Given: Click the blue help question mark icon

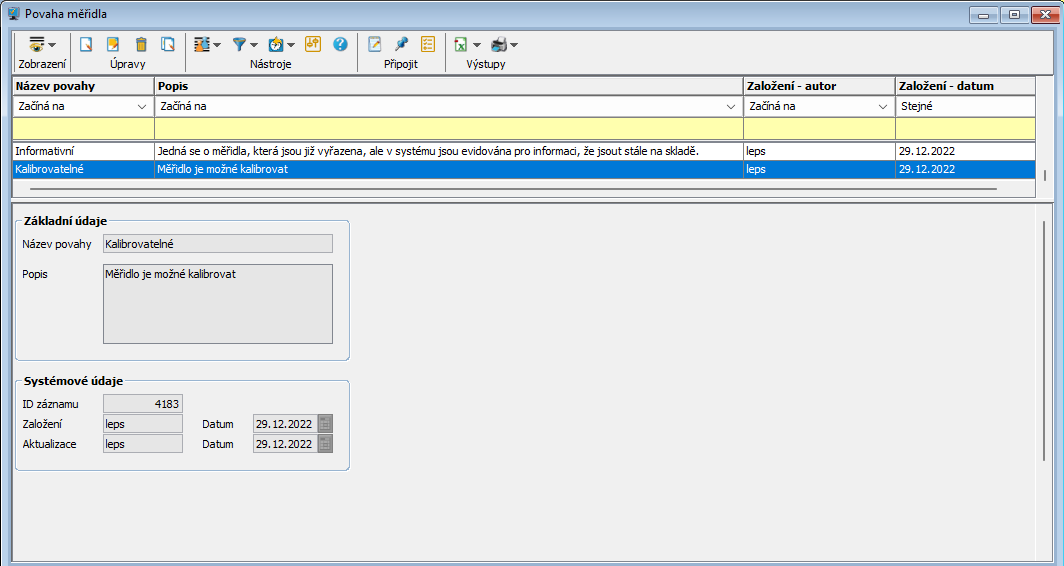Looking at the screenshot, I should pos(340,45).
